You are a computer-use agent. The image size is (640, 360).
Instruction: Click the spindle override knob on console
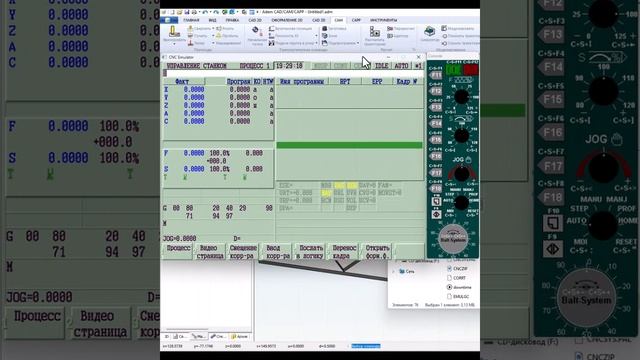462,135
